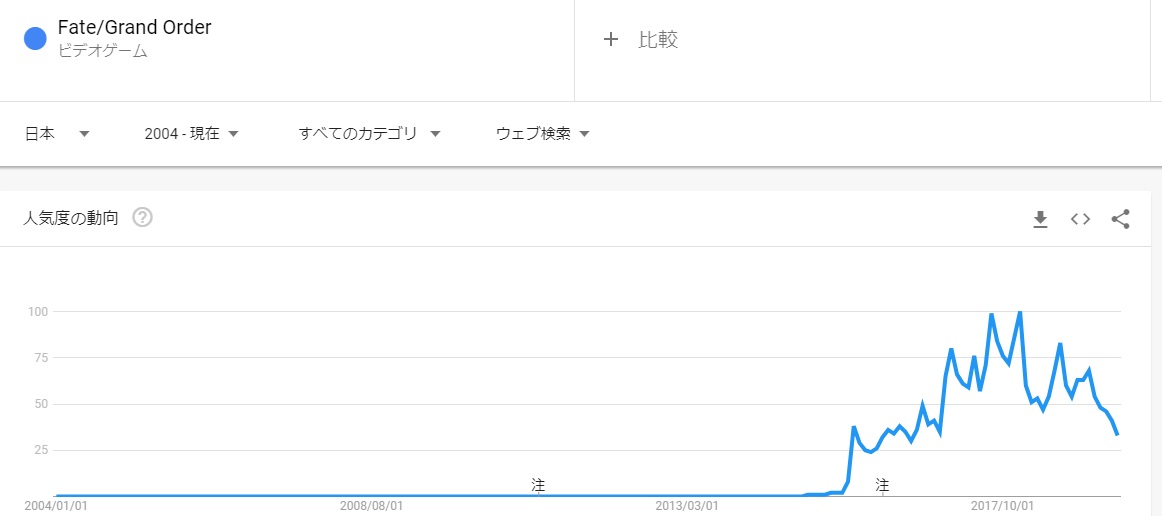Screen dimensions: 1162x516
Task: Click the ビデオゲーム subtitle under the term
Action: pos(103,51)
